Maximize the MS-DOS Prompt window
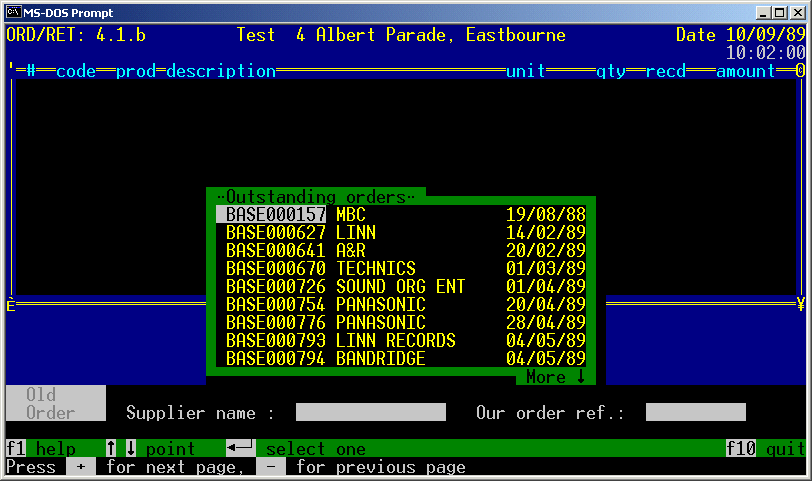 (779, 12)
